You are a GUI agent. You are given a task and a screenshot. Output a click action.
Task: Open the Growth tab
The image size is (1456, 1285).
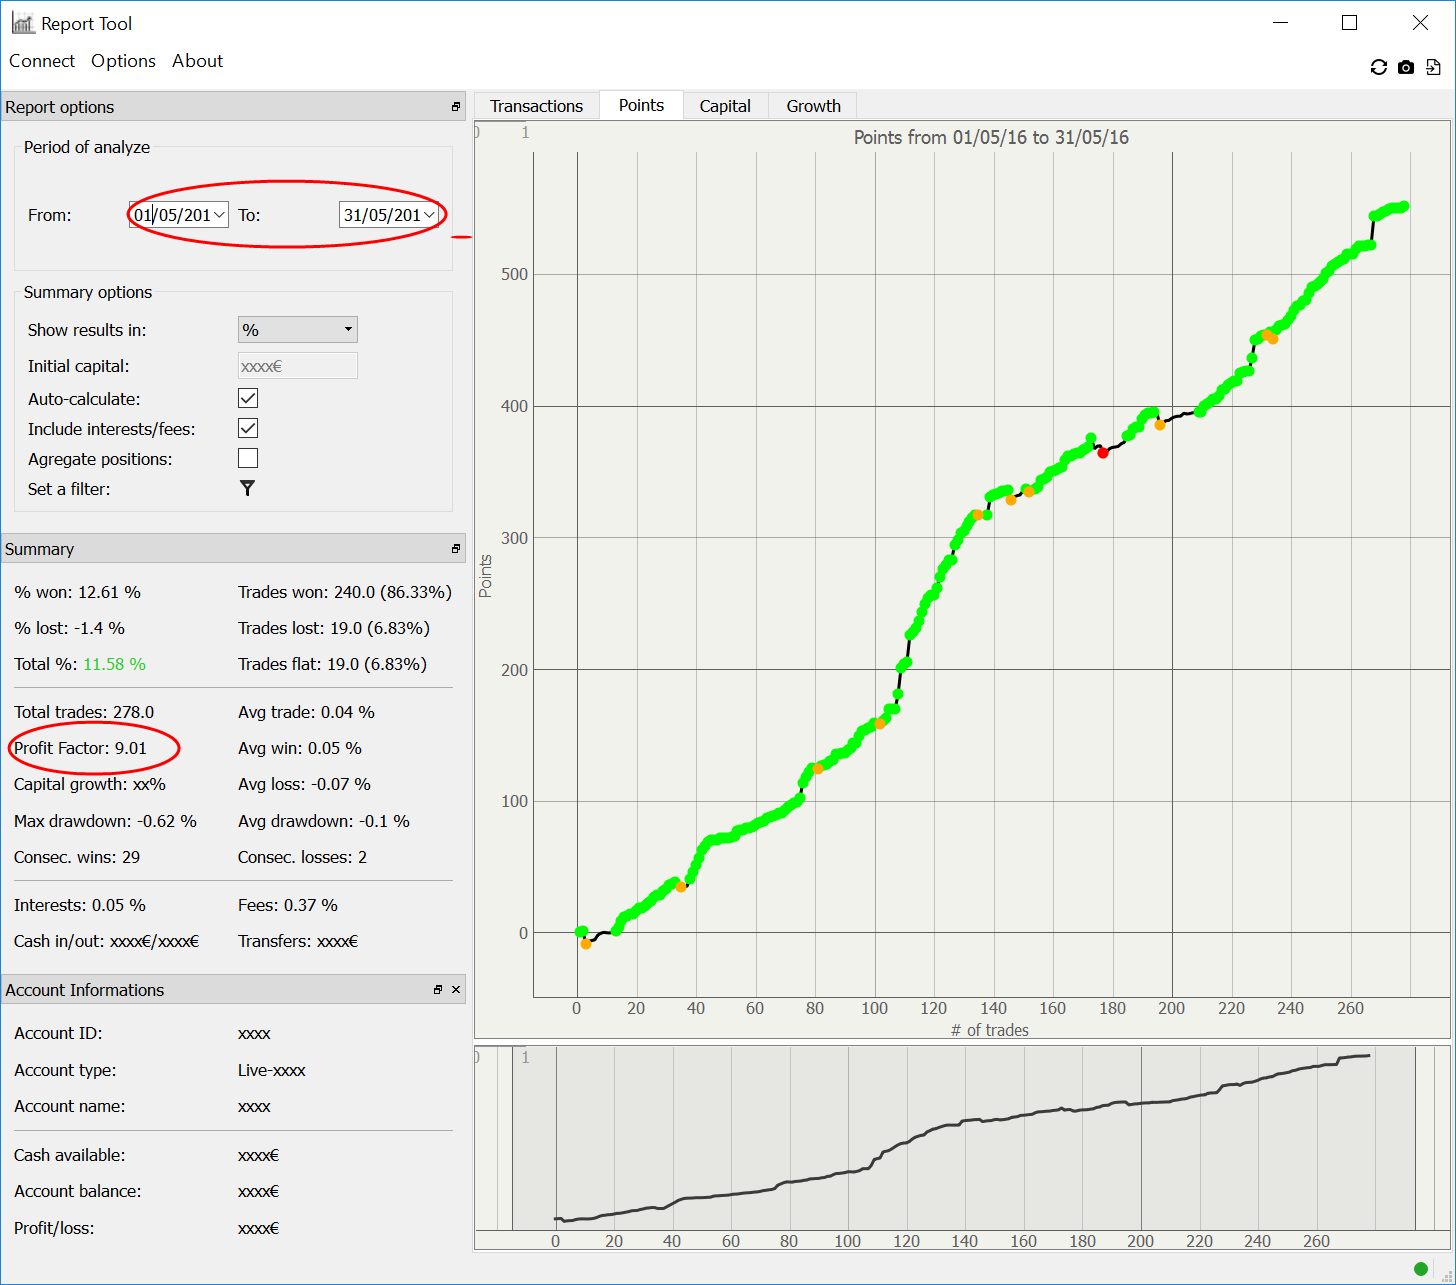click(813, 106)
